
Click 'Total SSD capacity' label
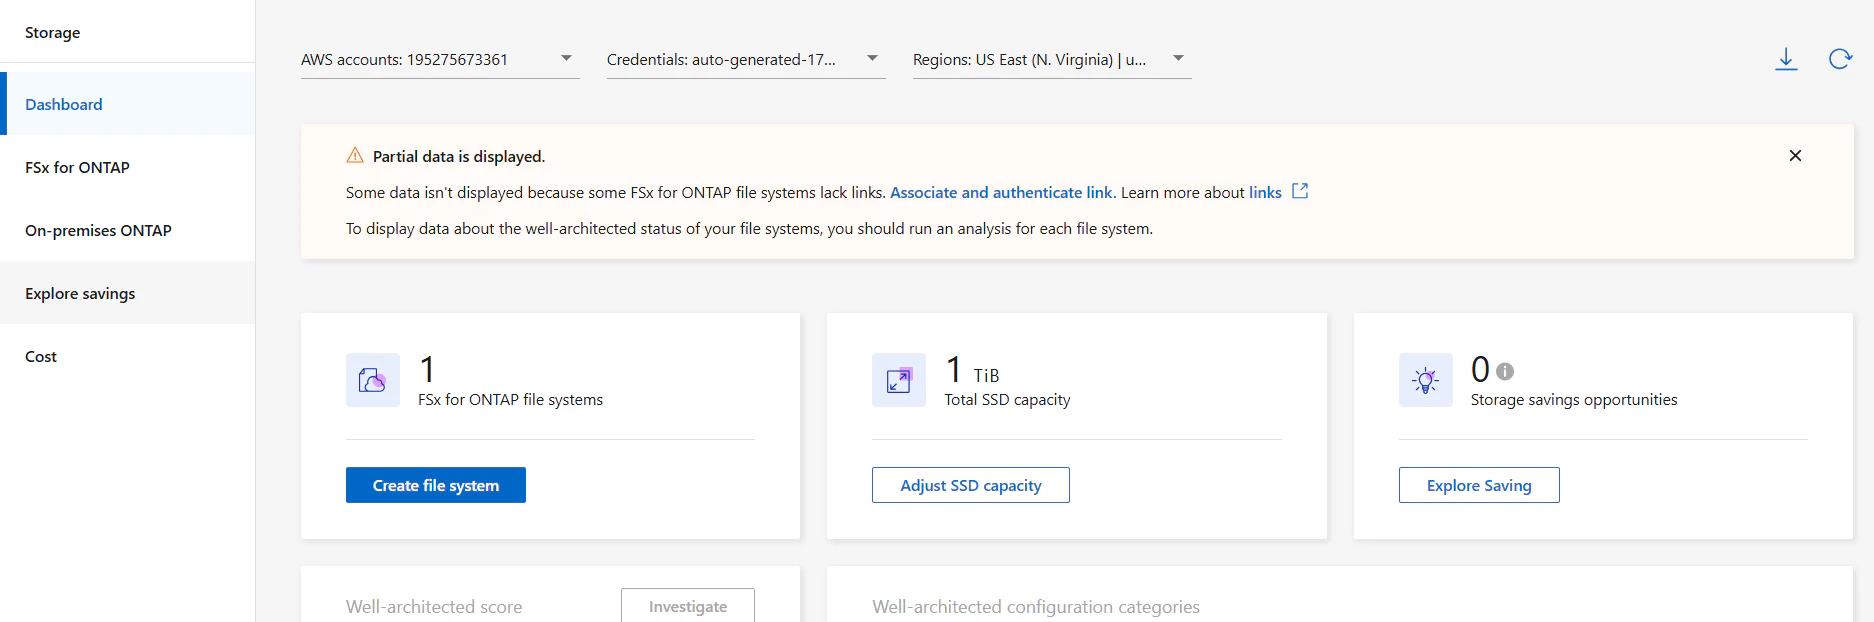(1007, 399)
